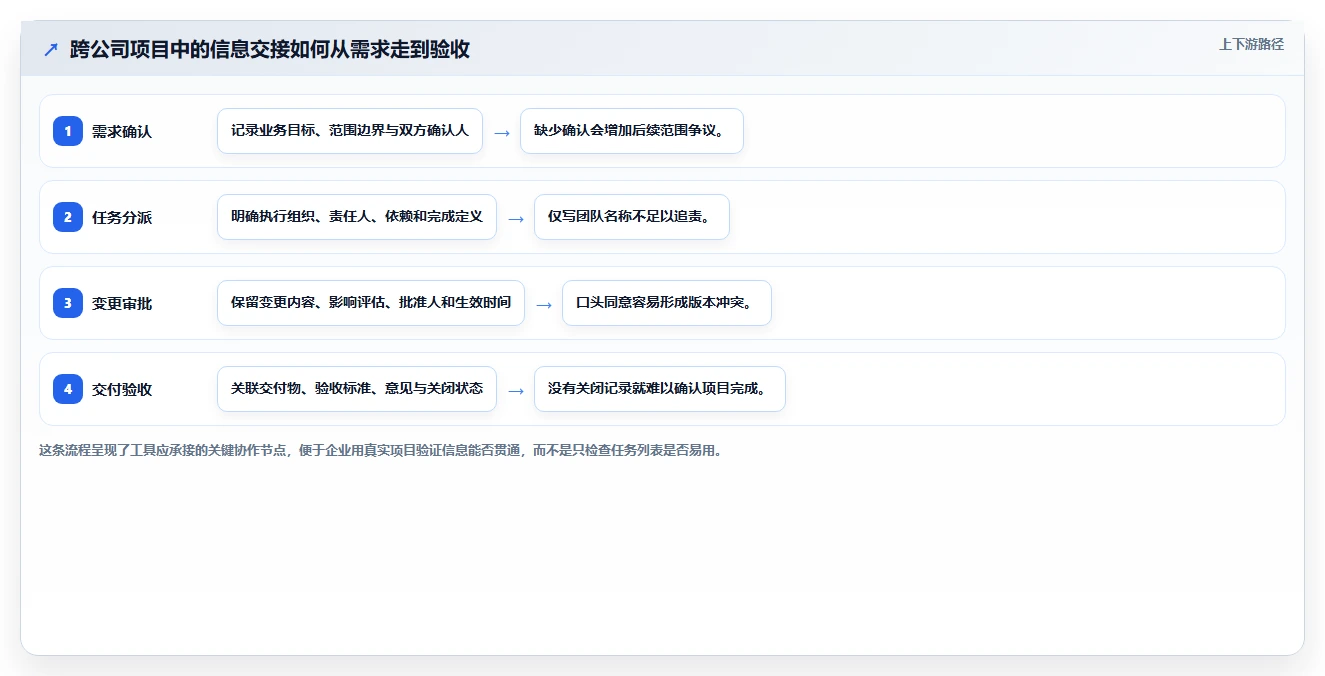
Task: Click the arrow in the 需求确认 row
Action: click(502, 132)
